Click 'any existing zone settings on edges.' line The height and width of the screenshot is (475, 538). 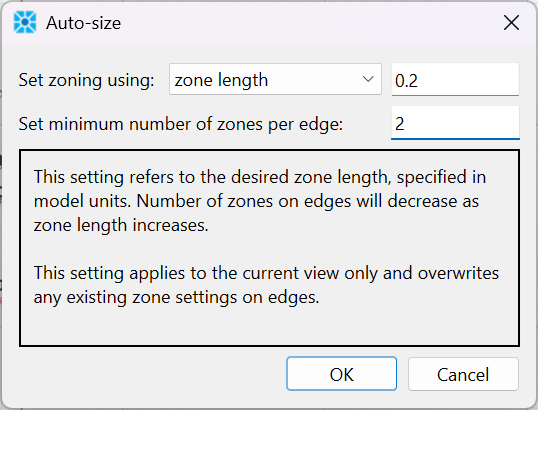pyautogui.click(x=176, y=297)
